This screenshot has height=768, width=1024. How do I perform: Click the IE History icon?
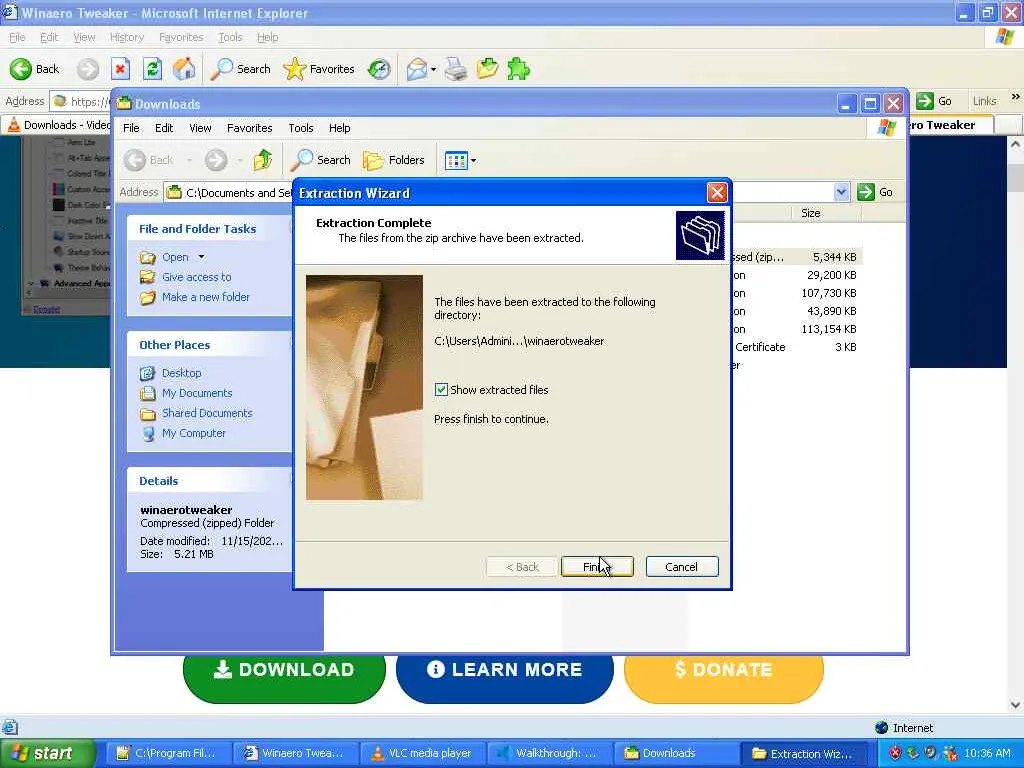pos(379,69)
